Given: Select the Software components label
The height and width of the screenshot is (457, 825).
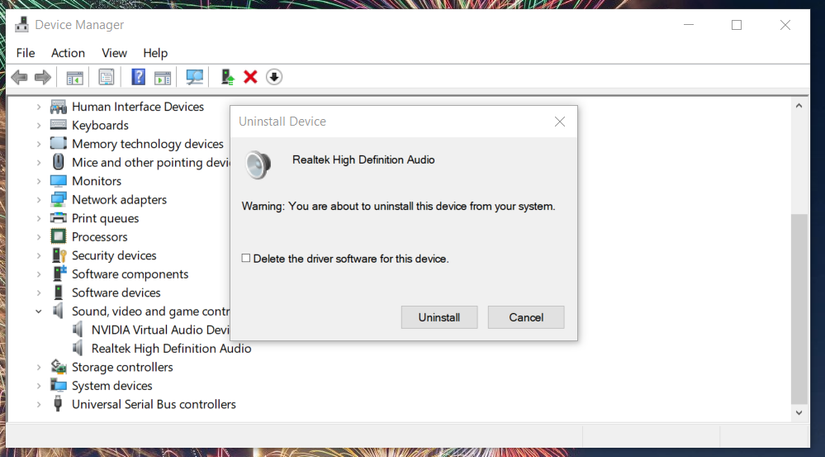Looking at the screenshot, I should (x=130, y=274).
